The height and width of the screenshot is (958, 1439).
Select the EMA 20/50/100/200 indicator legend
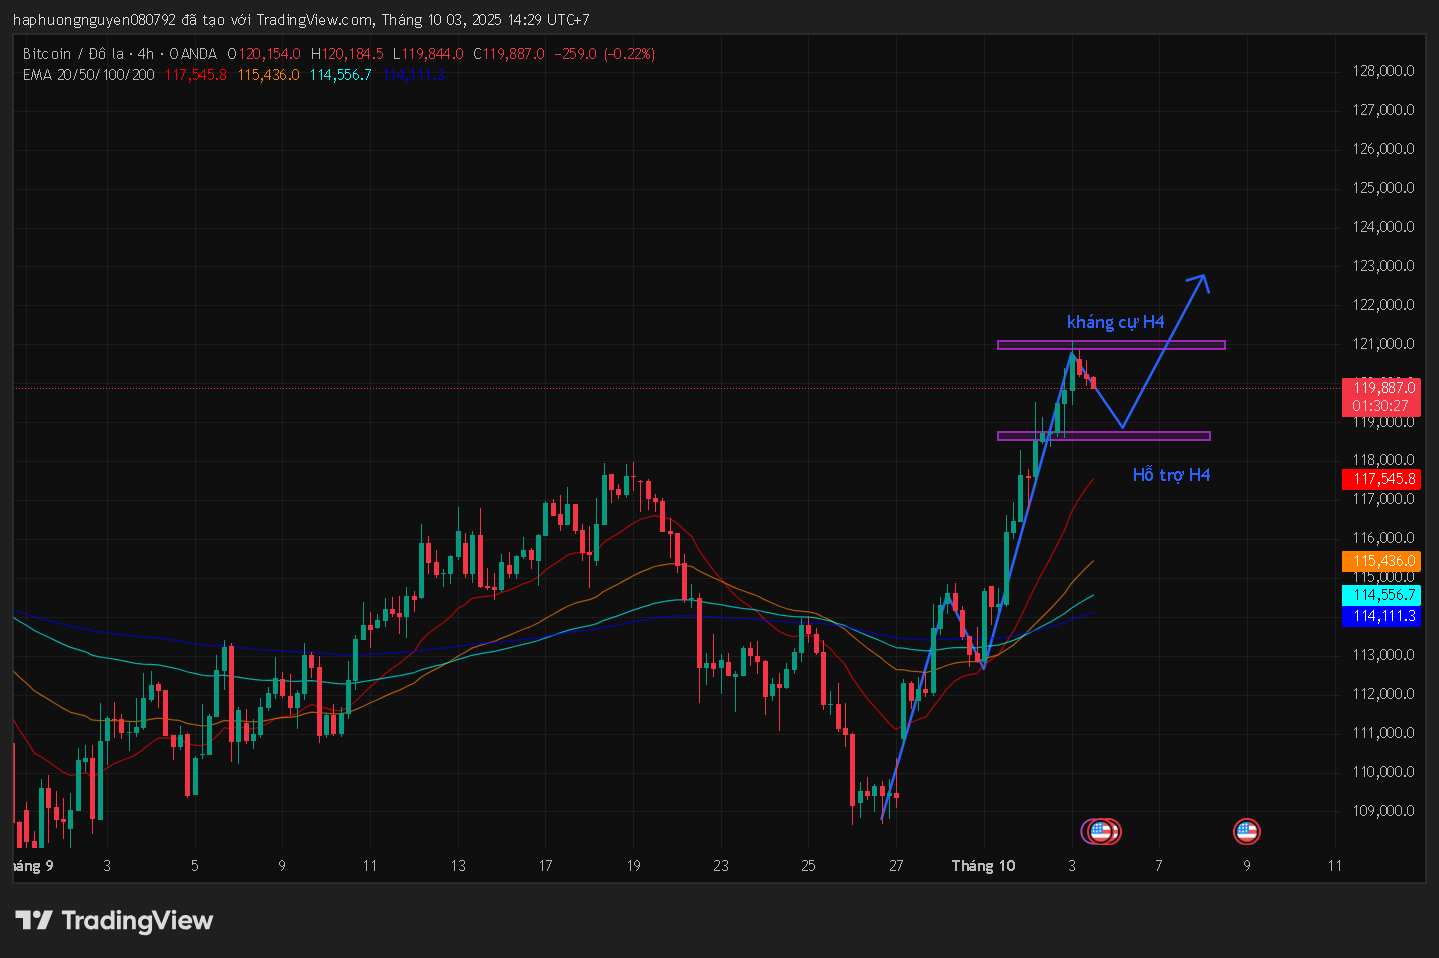click(89, 75)
